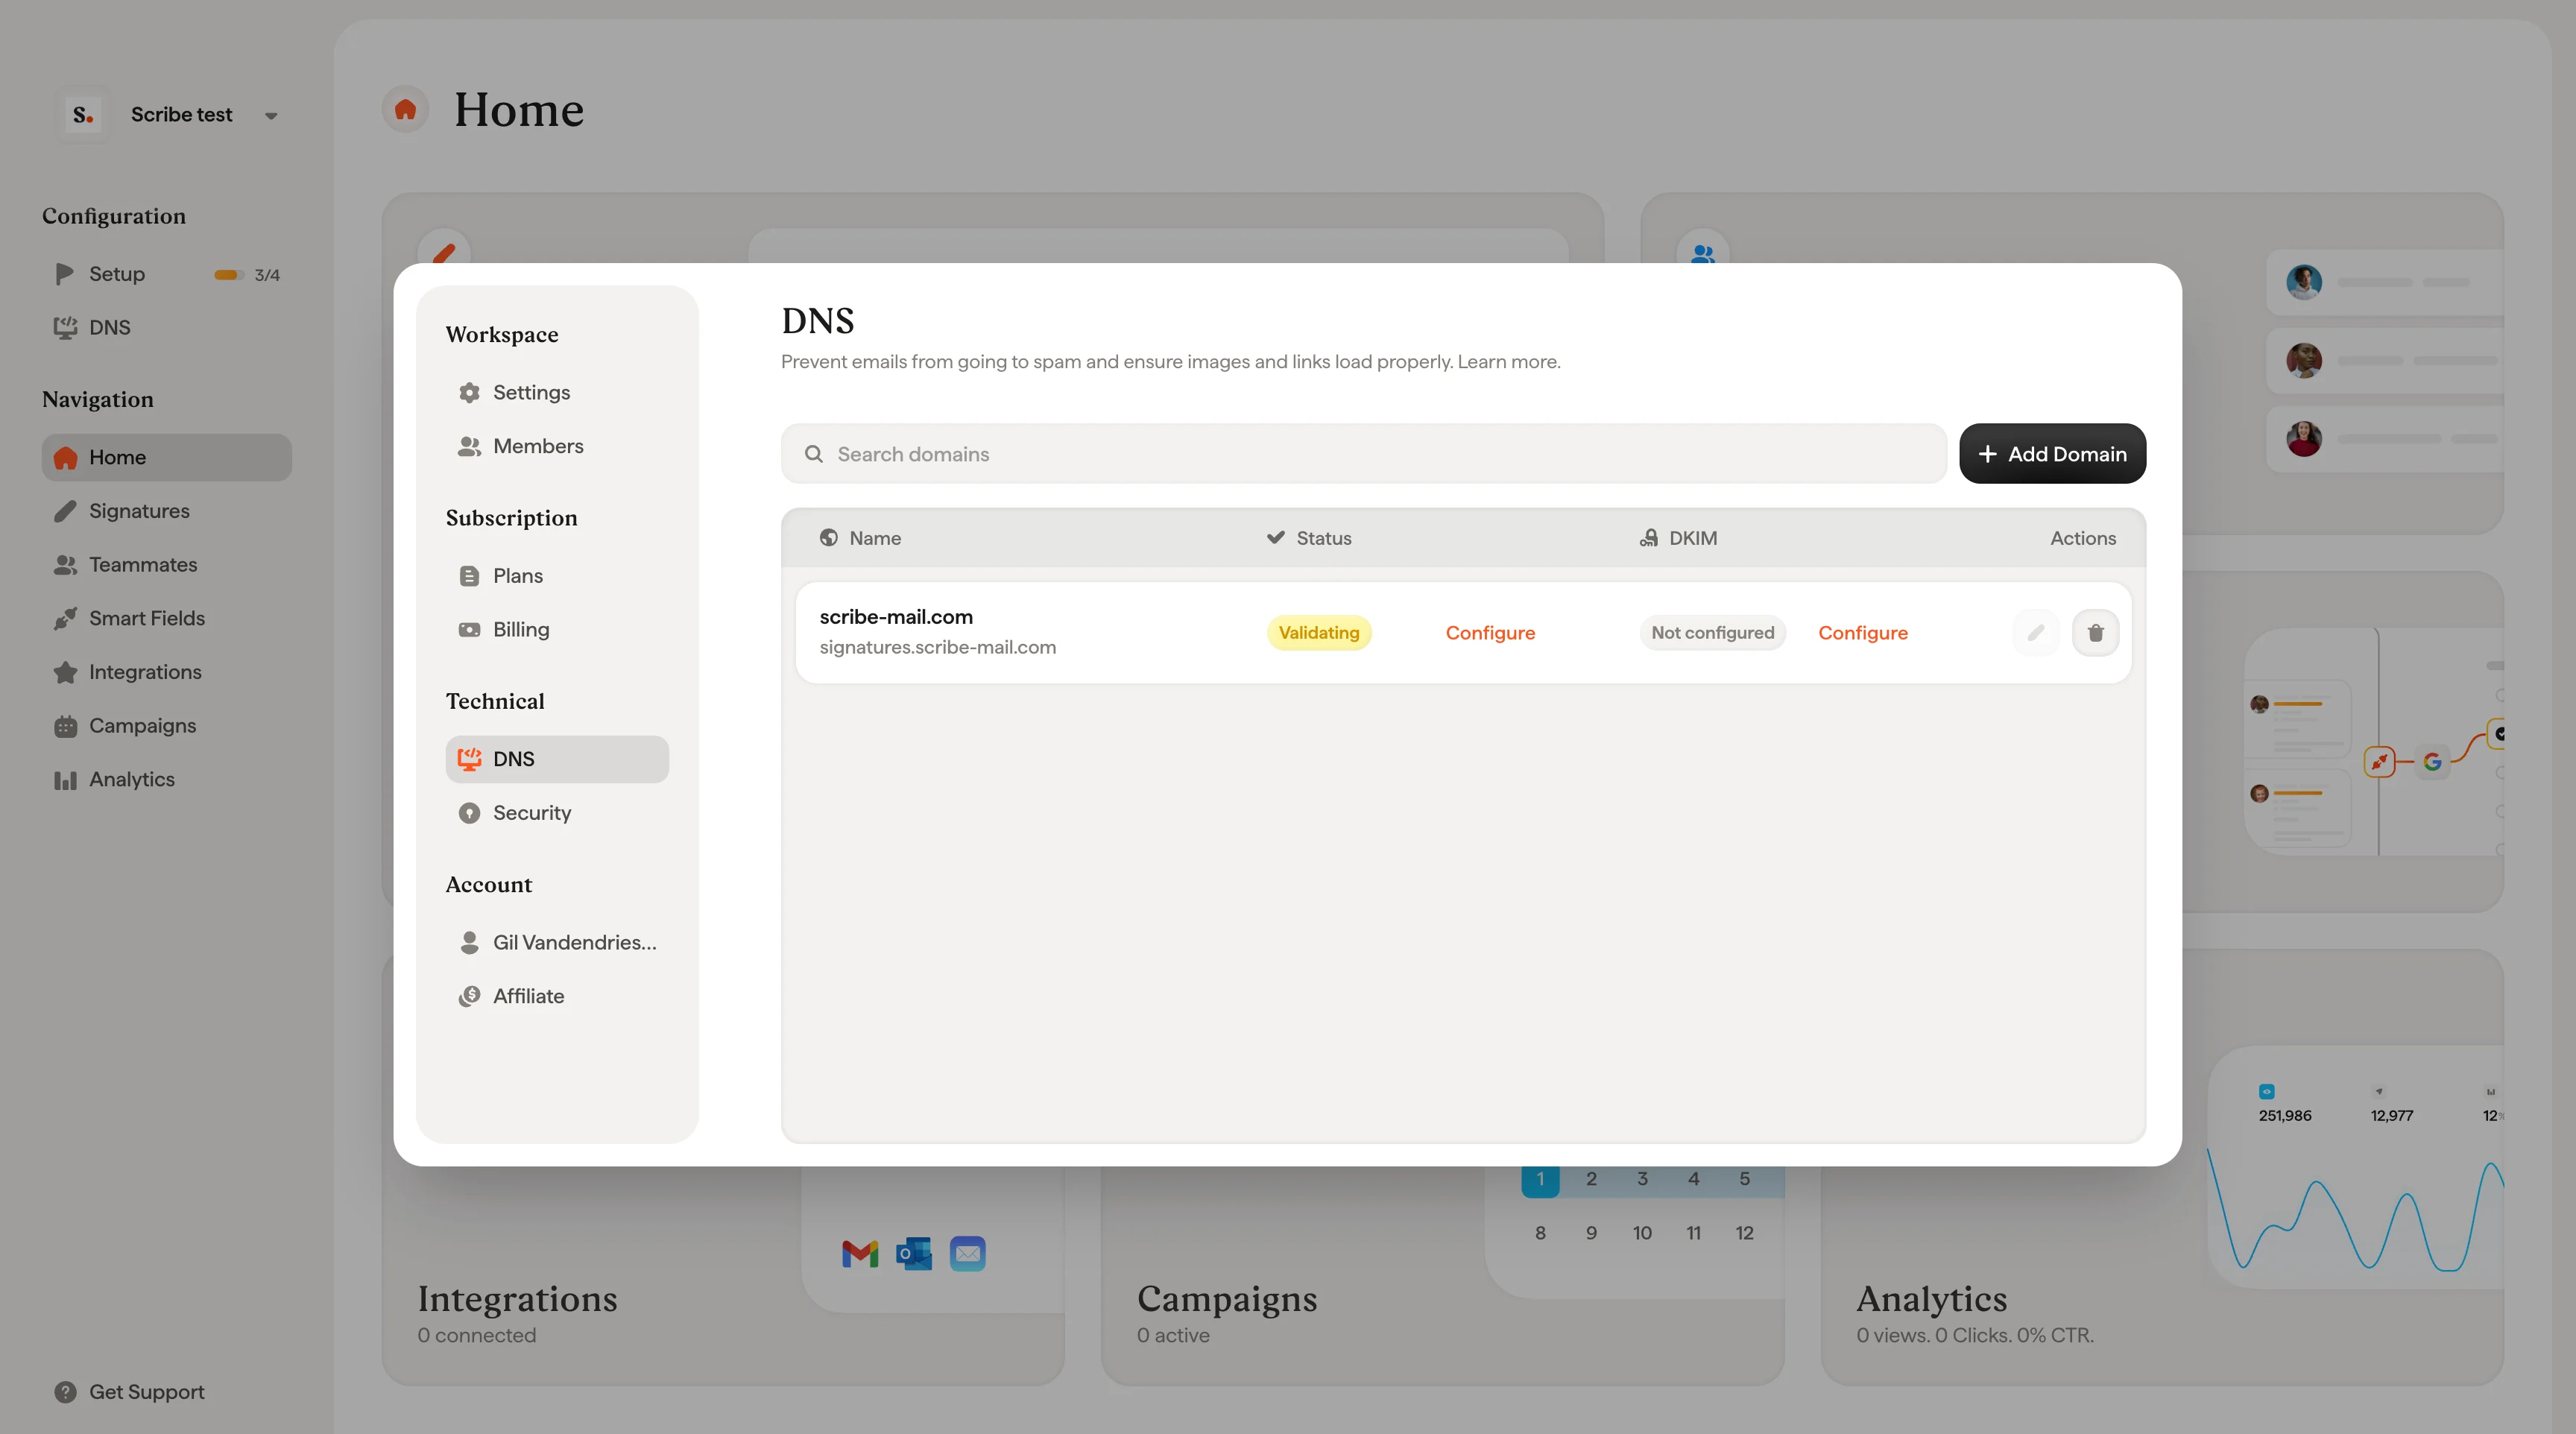Click Configure next to Not configured DKIM

pyautogui.click(x=1863, y=633)
